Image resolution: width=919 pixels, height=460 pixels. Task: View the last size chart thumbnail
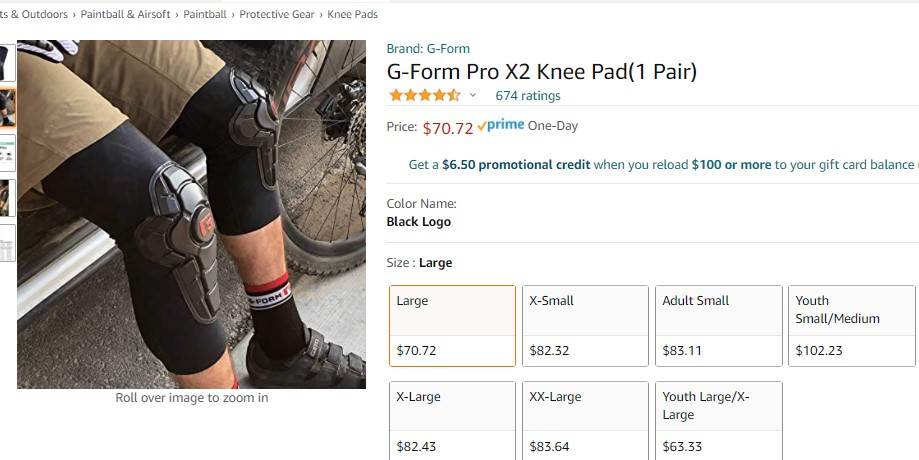coord(7,243)
